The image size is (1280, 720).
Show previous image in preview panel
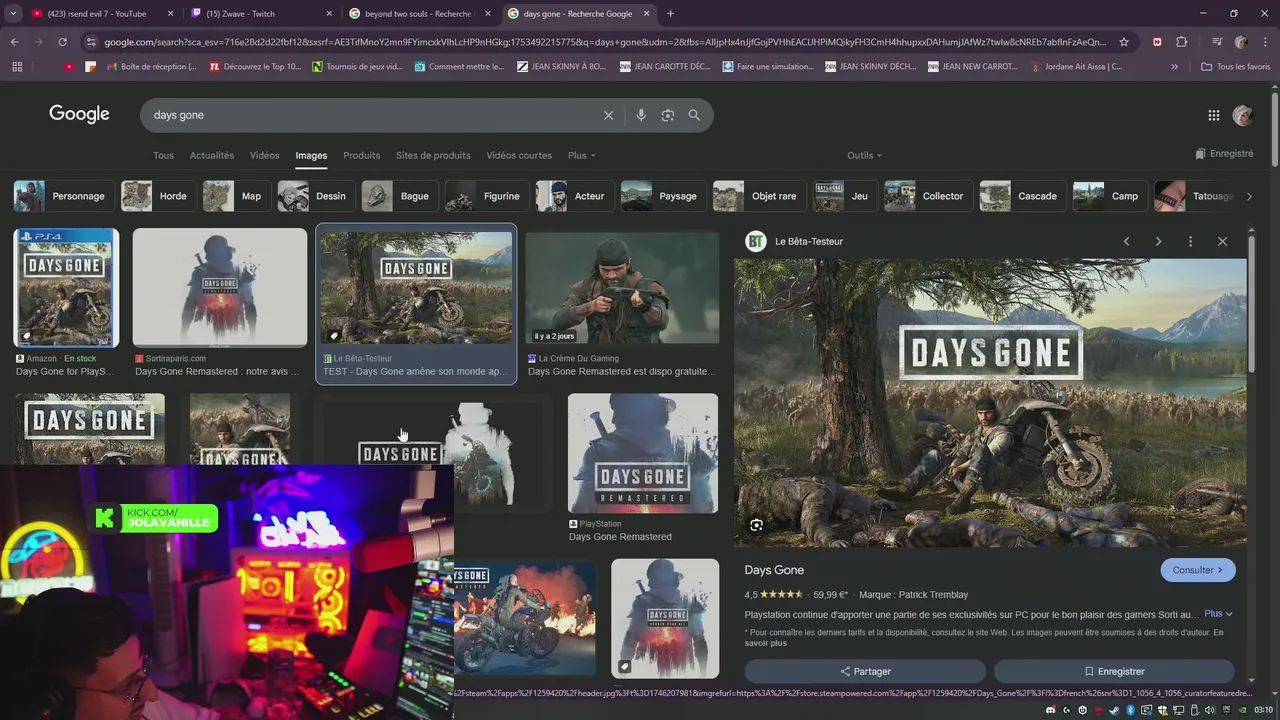1126,241
